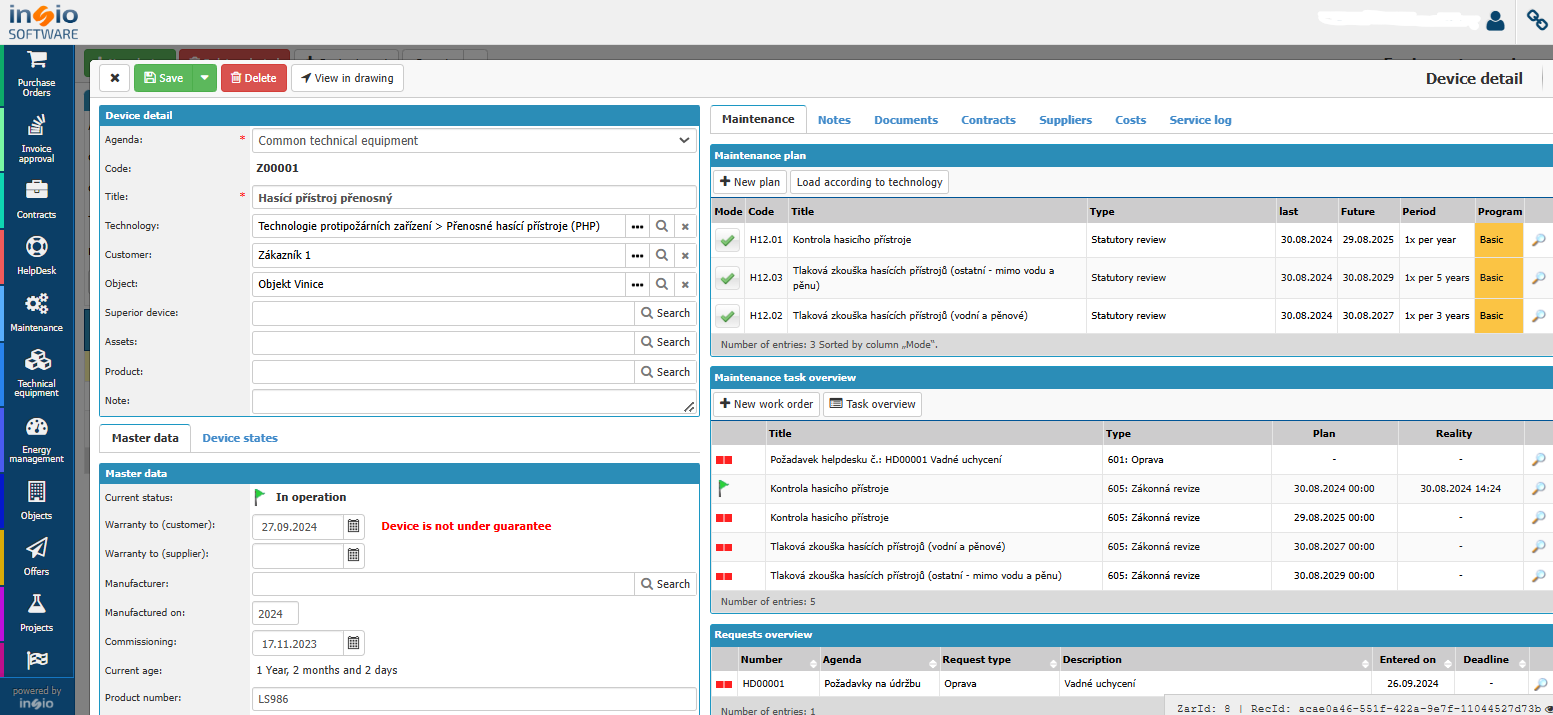
Task: Click inside the Note input field
Action: click(x=470, y=400)
